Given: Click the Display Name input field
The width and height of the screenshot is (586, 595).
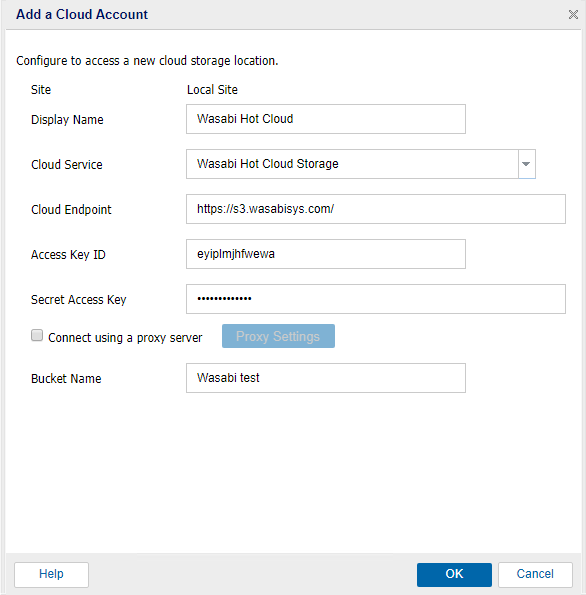Looking at the screenshot, I should pos(326,119).
